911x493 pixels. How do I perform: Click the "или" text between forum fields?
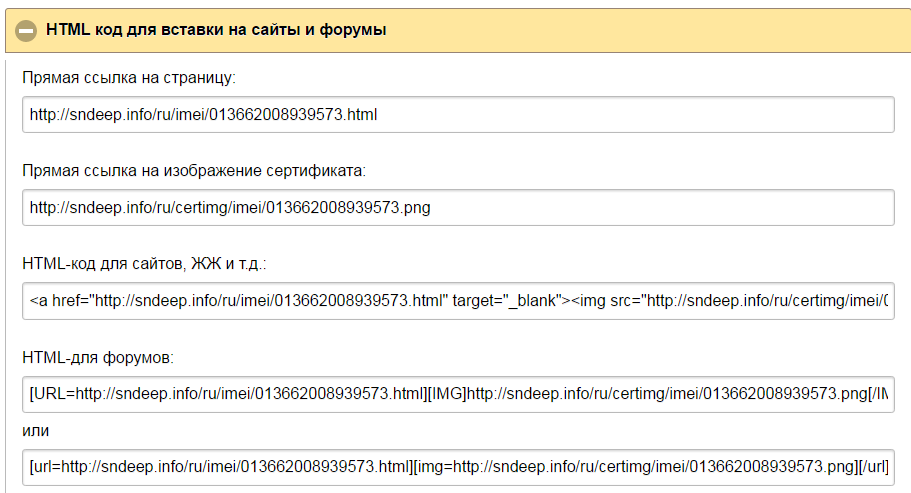(x=36, y=430)
